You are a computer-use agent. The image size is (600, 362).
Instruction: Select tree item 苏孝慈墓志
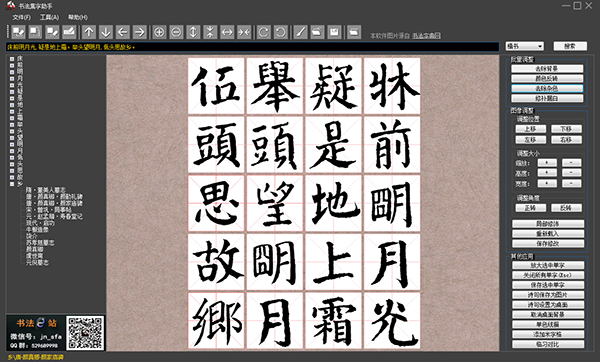tap(40, 243)
